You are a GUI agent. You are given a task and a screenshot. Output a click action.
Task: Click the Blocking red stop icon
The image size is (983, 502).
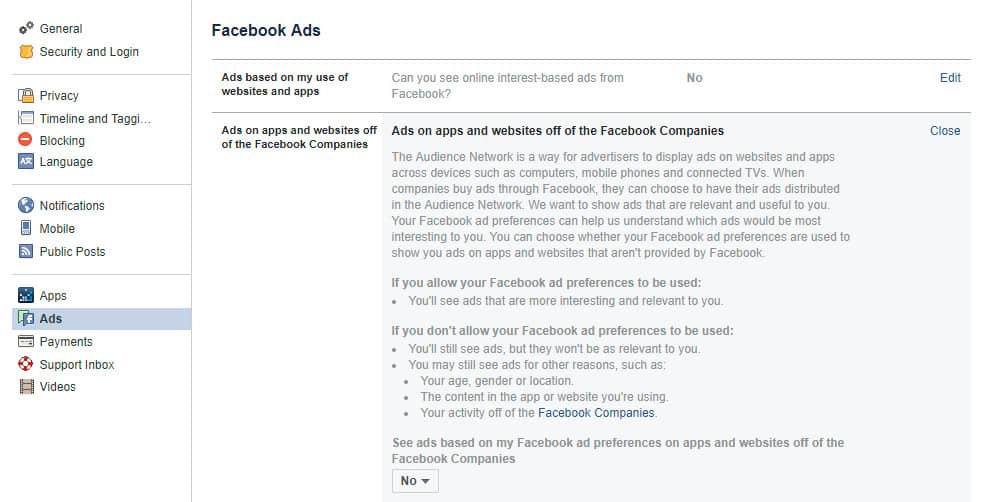click(x=26, y=141)
